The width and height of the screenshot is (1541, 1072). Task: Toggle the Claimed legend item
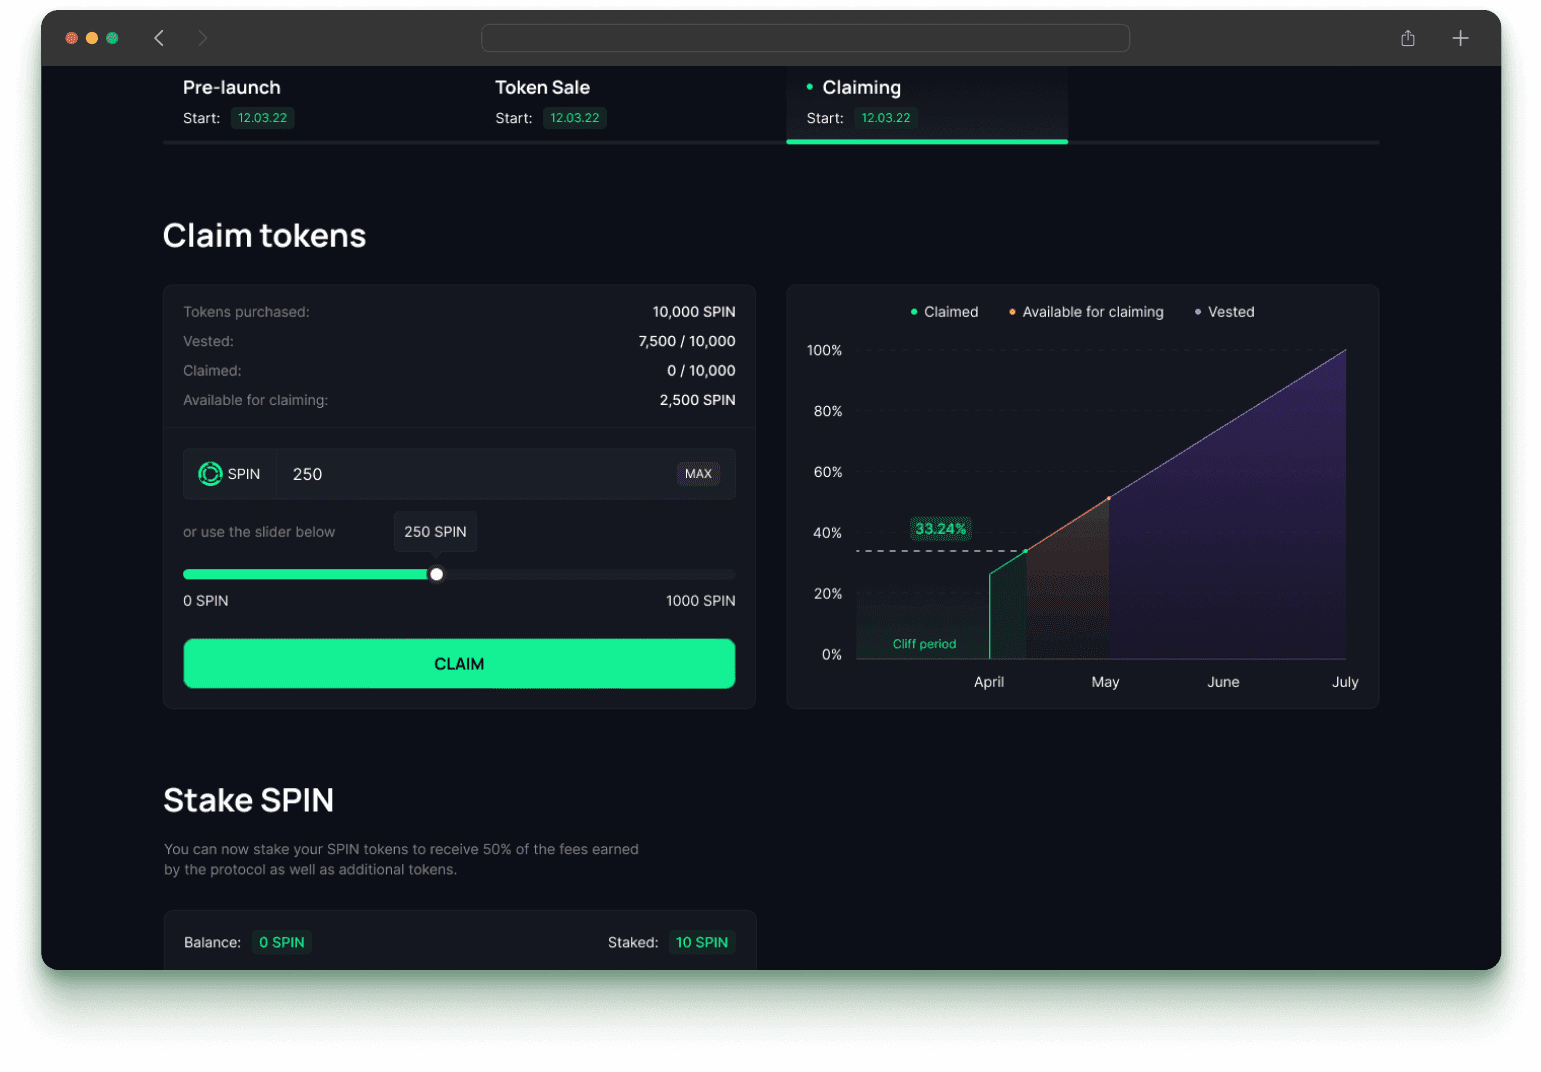pyautogui.click(x=944, y=312)
